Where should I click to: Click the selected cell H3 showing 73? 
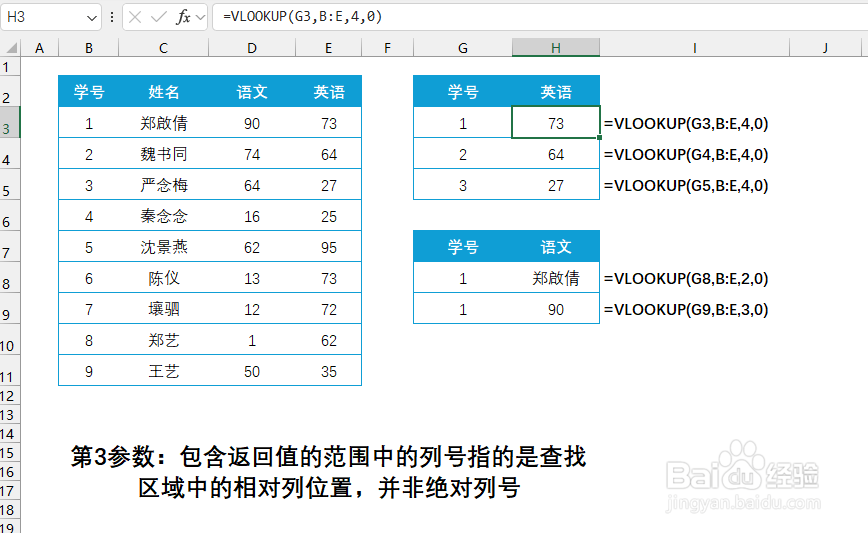point(556,123)
